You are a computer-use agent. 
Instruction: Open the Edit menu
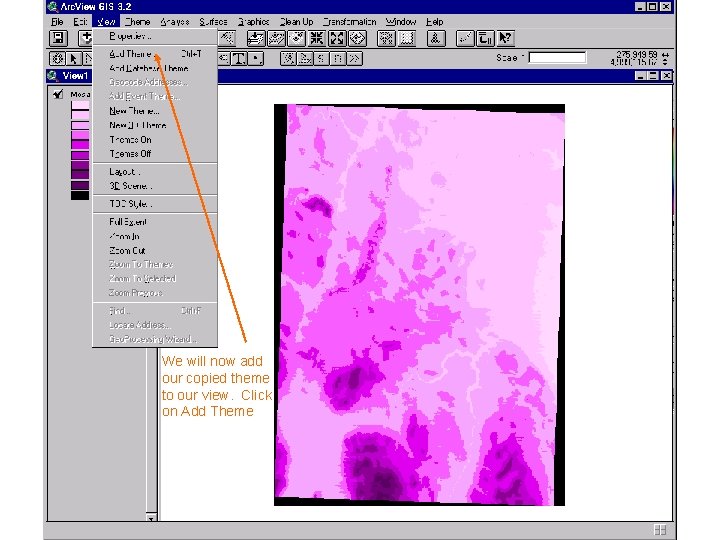click(x=80, y=22)
